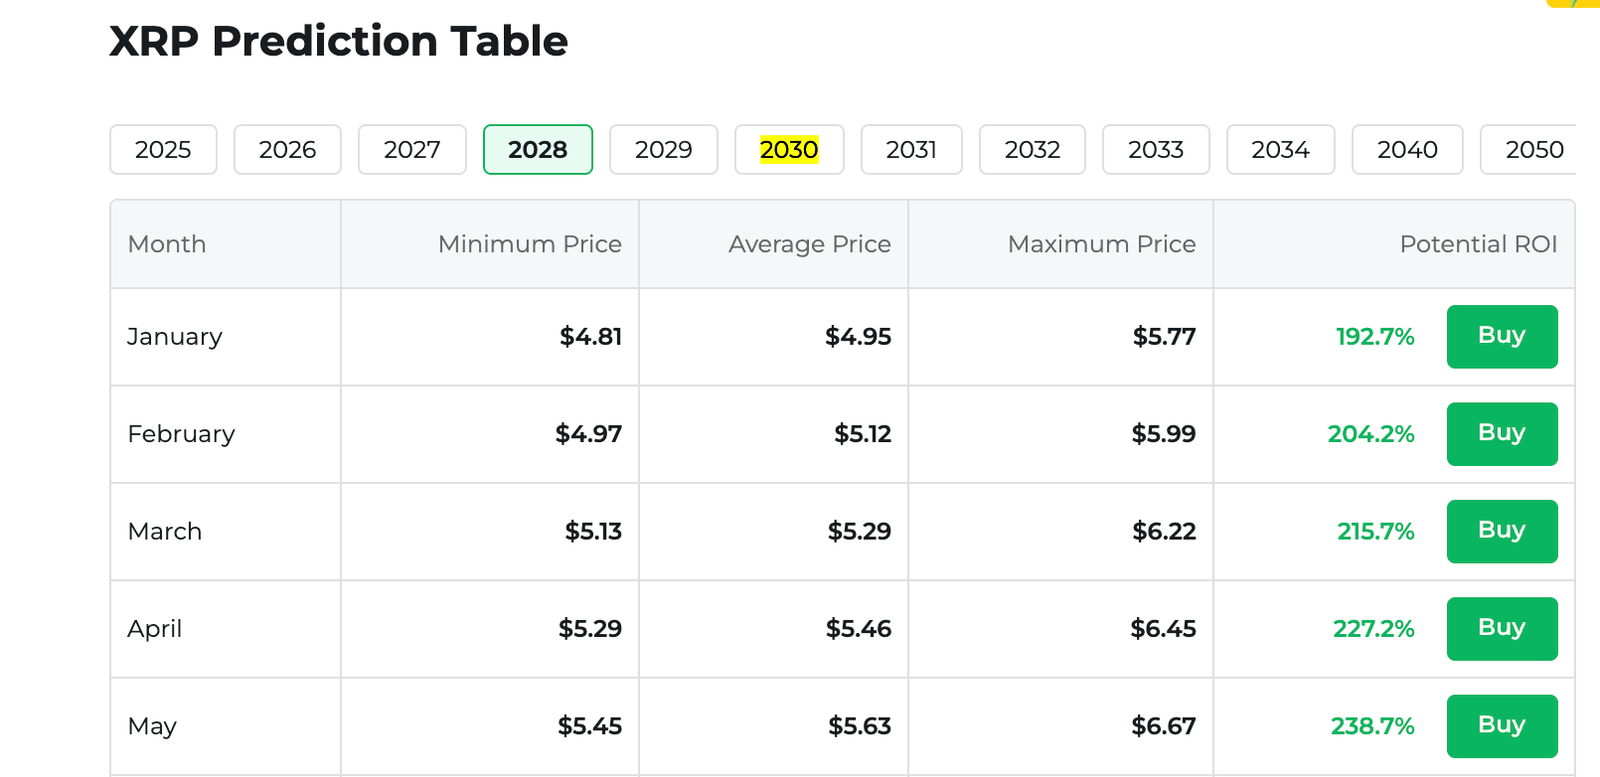Image resolution: width=1600 pixels, height=777 pixels.
Task: Click Buy for February predictions
Action: coord(1501,434)
